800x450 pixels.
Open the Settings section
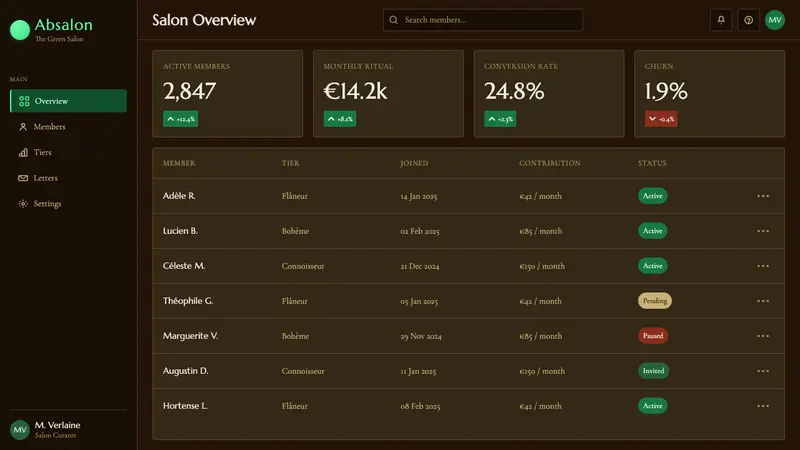[68, 204]
